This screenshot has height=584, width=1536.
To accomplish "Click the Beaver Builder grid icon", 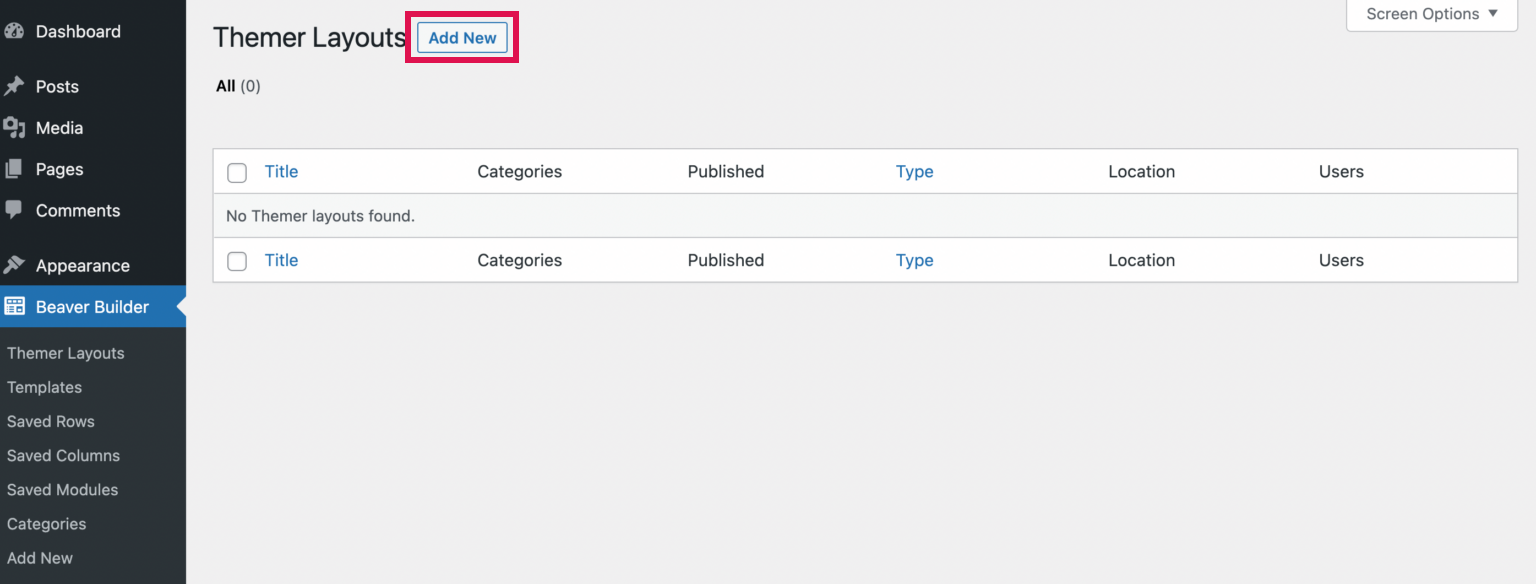I will (x=15, y=307).
